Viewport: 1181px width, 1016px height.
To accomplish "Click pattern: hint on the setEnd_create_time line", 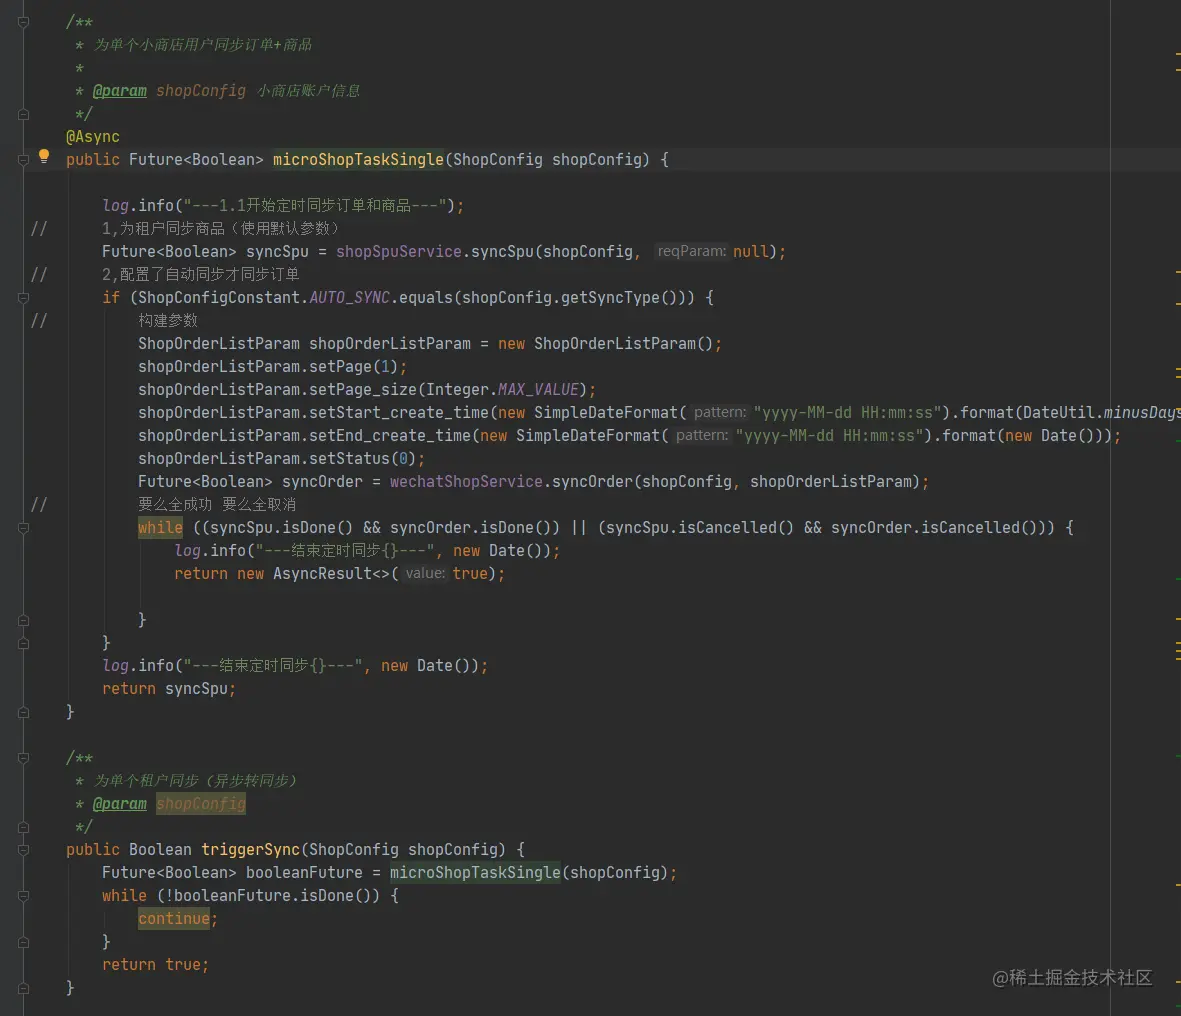I will click(x=702, y=435).
